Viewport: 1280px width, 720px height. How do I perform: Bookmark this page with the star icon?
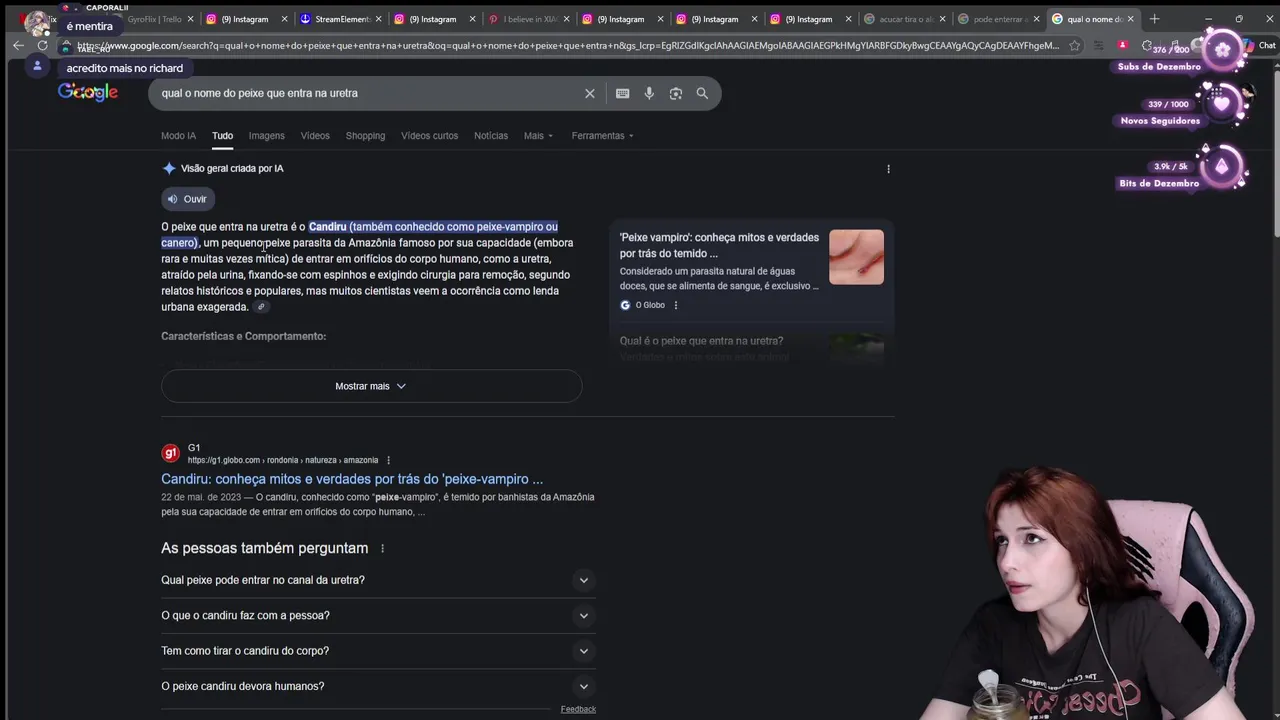1074,45
